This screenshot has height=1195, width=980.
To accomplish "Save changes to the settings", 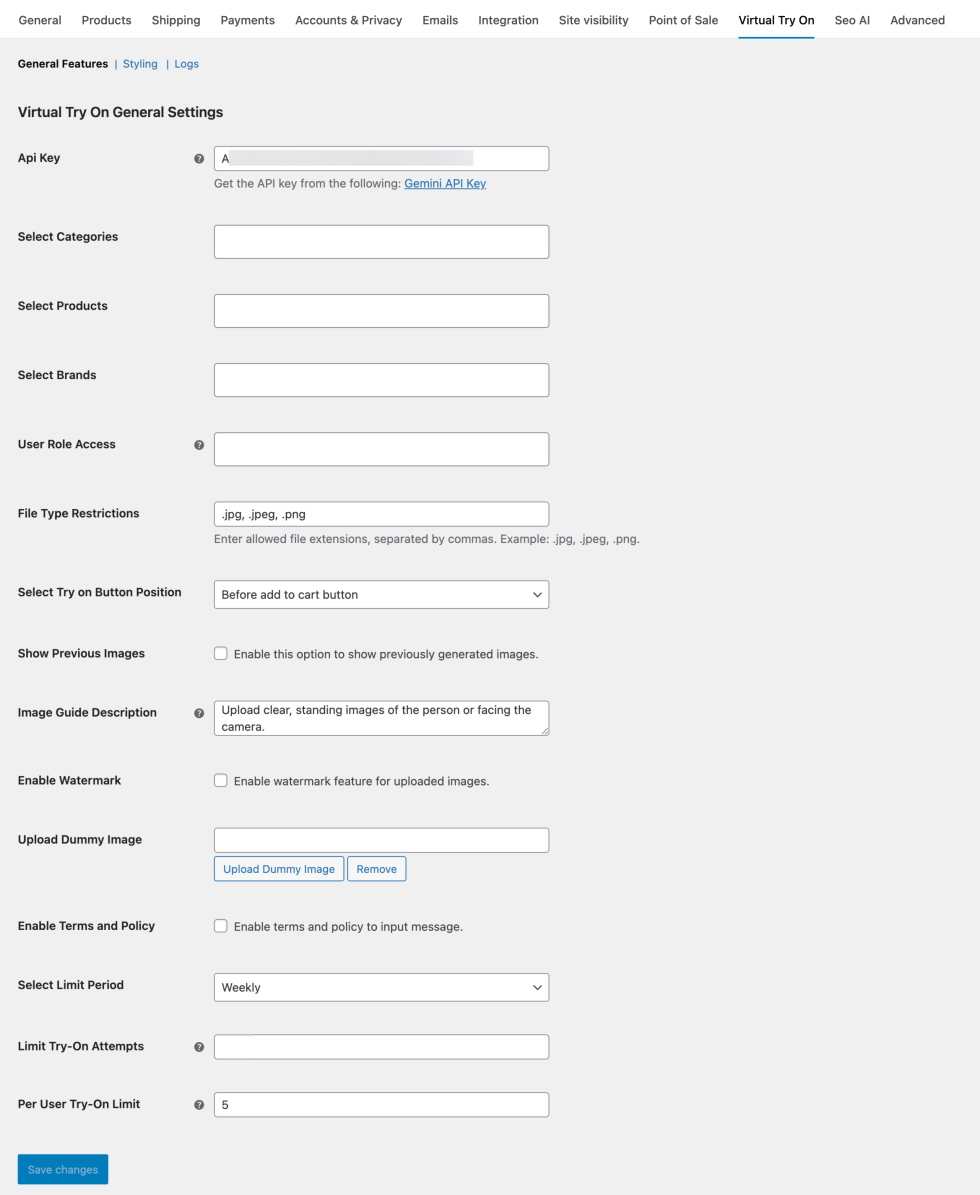I will tap(63, 1169).
